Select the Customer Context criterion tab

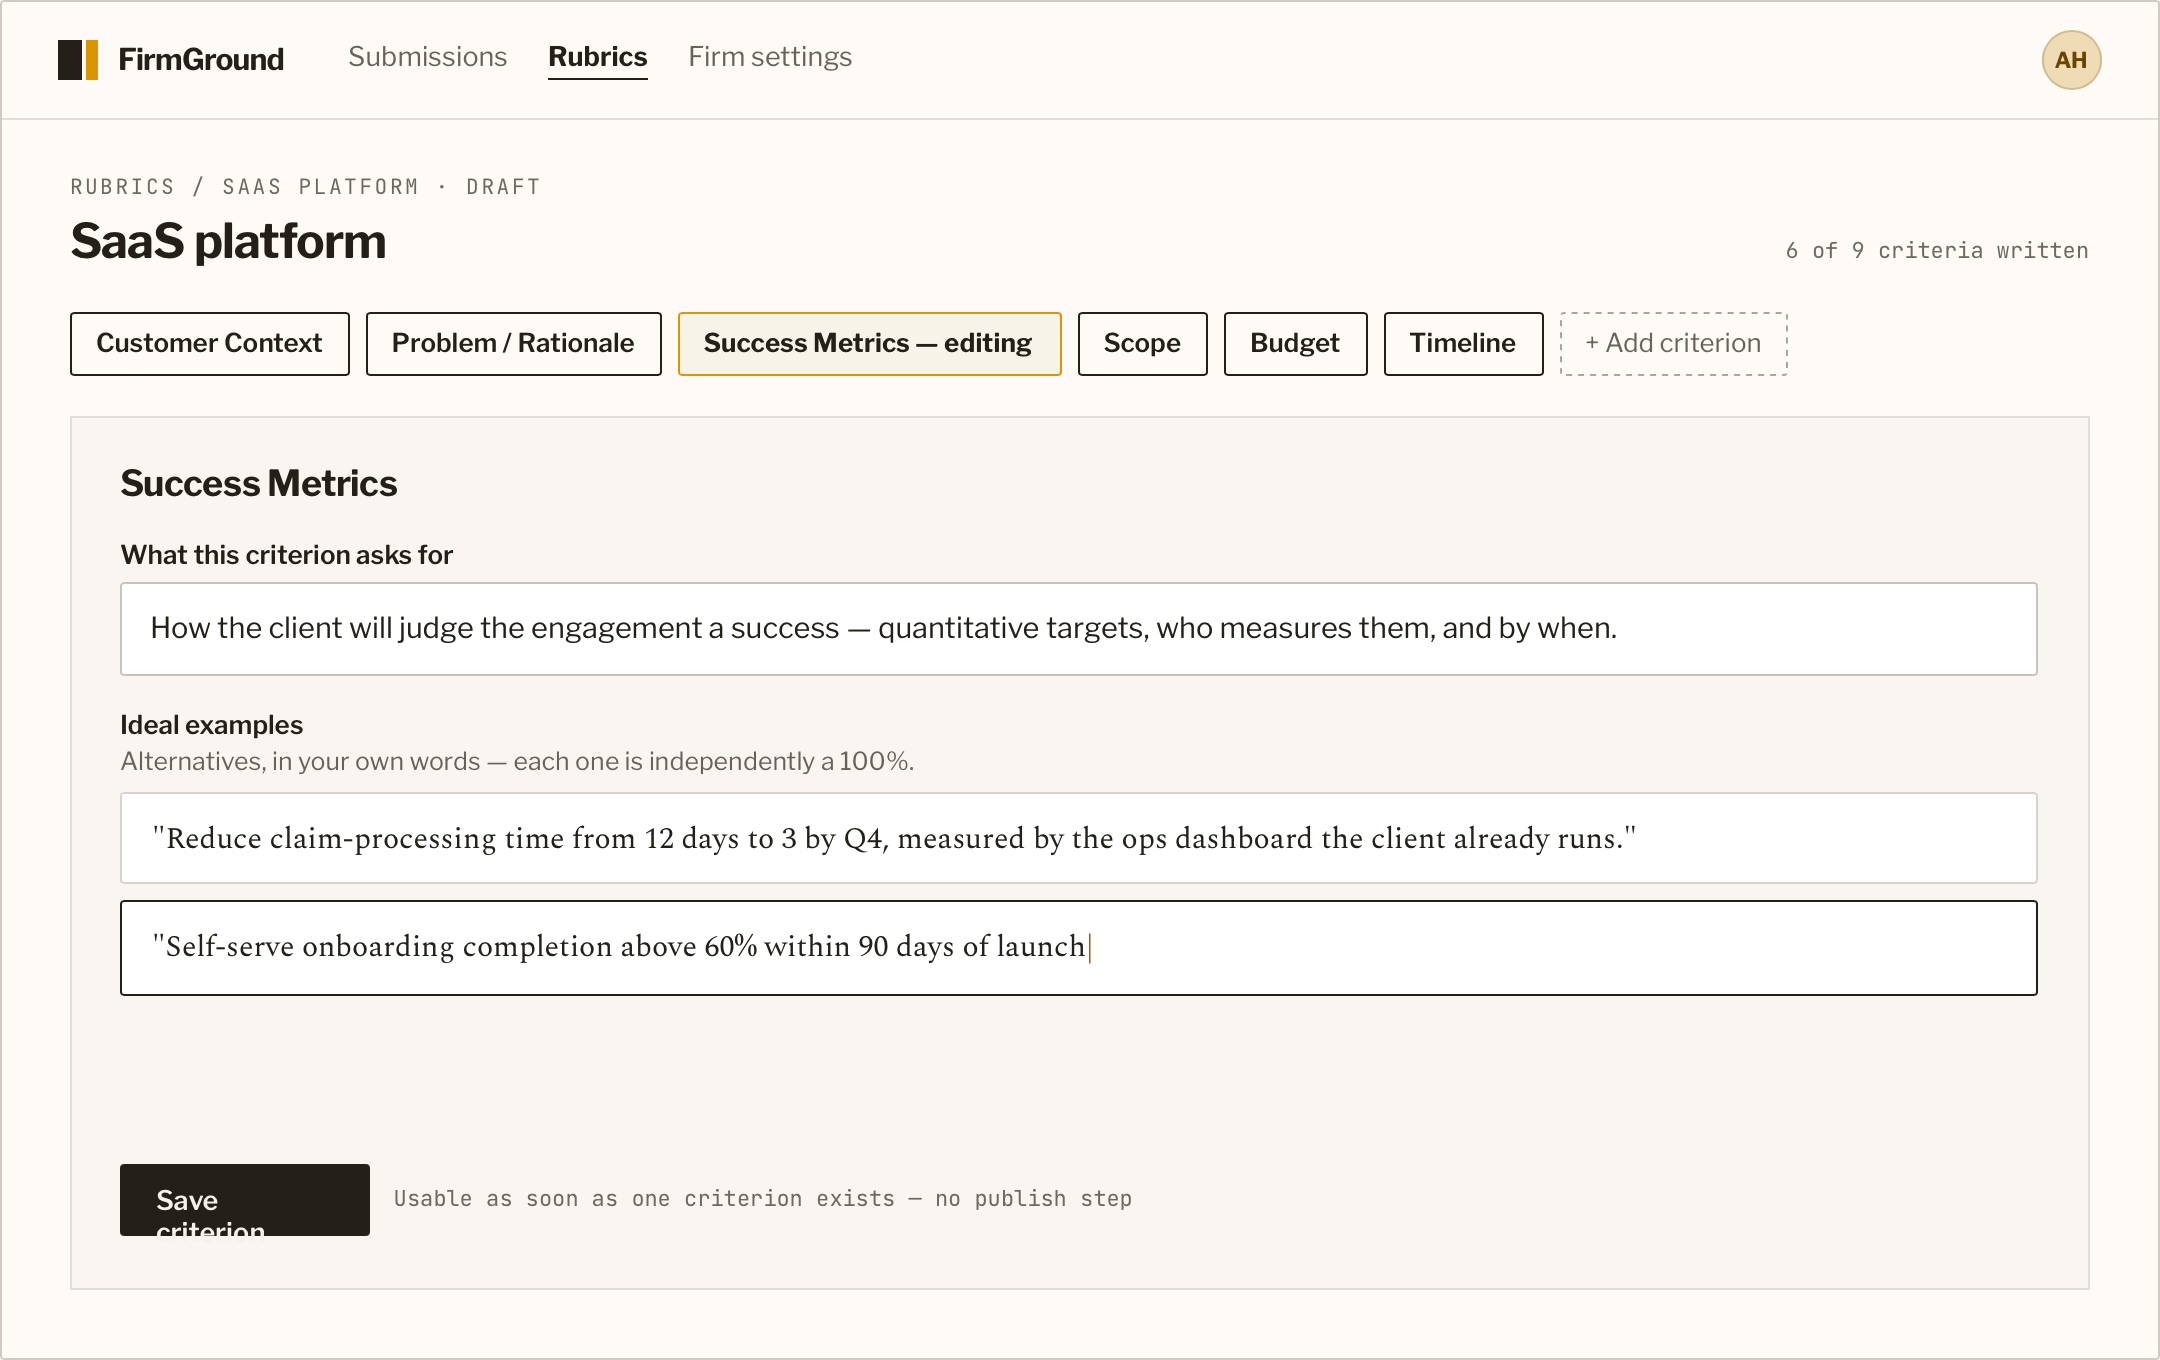[x=210, y=344]
